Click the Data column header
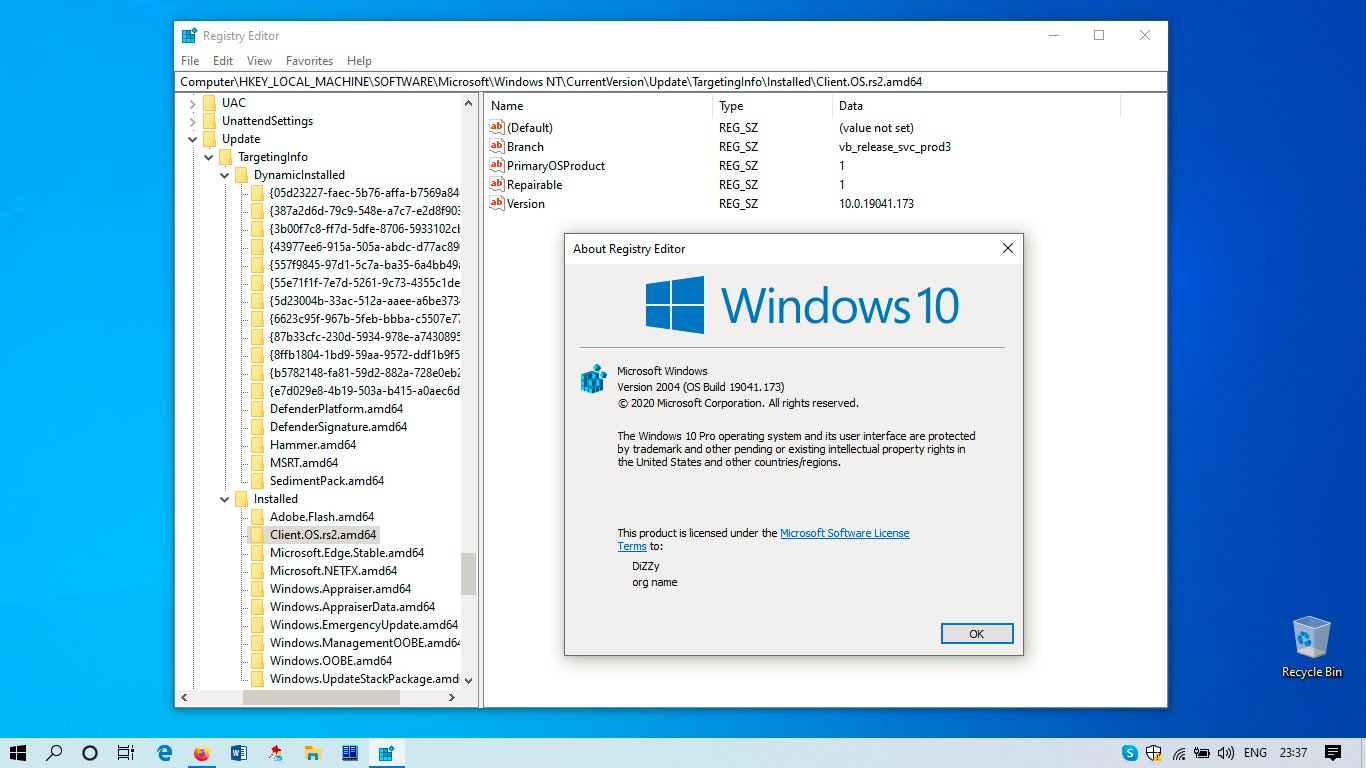The image size is (1366, 768). coord(976,106)
